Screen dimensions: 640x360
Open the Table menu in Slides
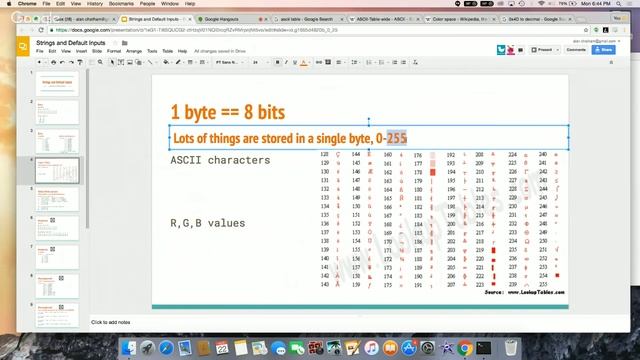click(168, 51)
